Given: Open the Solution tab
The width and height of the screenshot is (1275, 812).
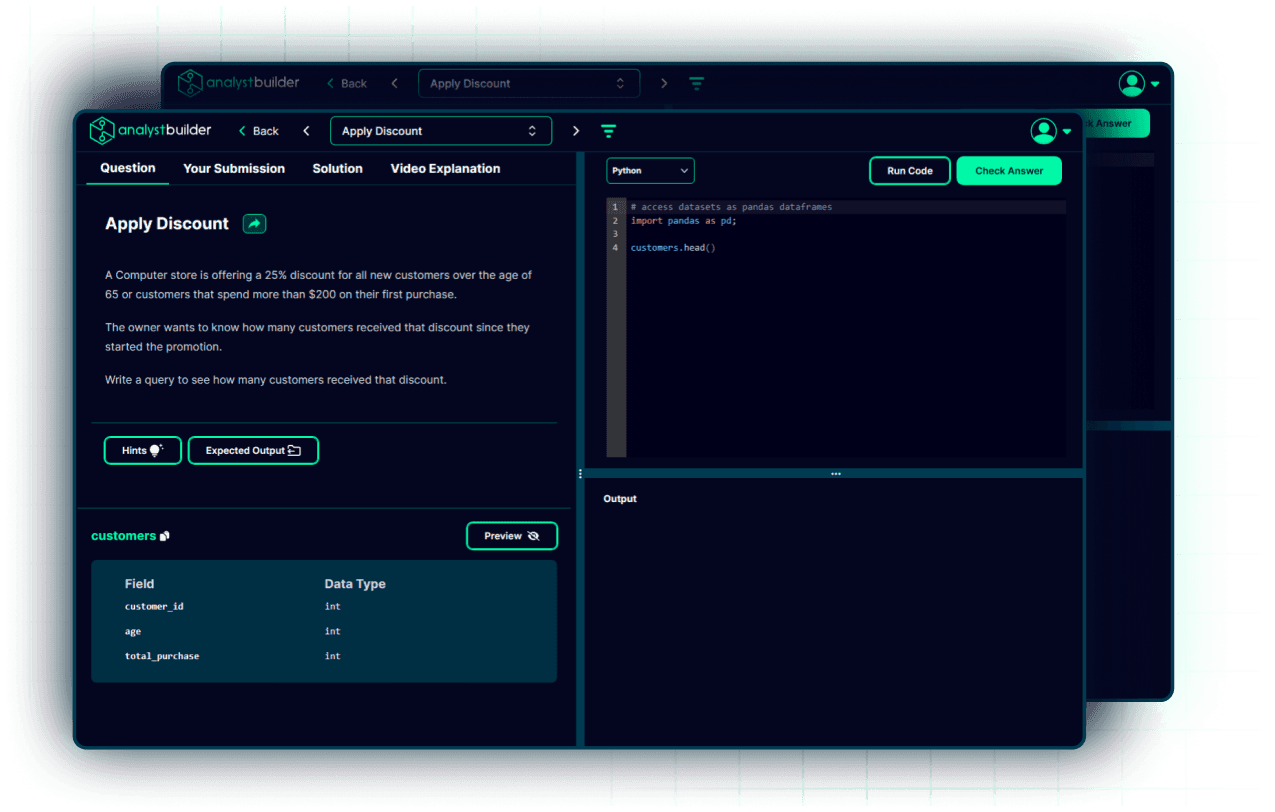Looking at the screenshot, I should click(x=337, y=169).
